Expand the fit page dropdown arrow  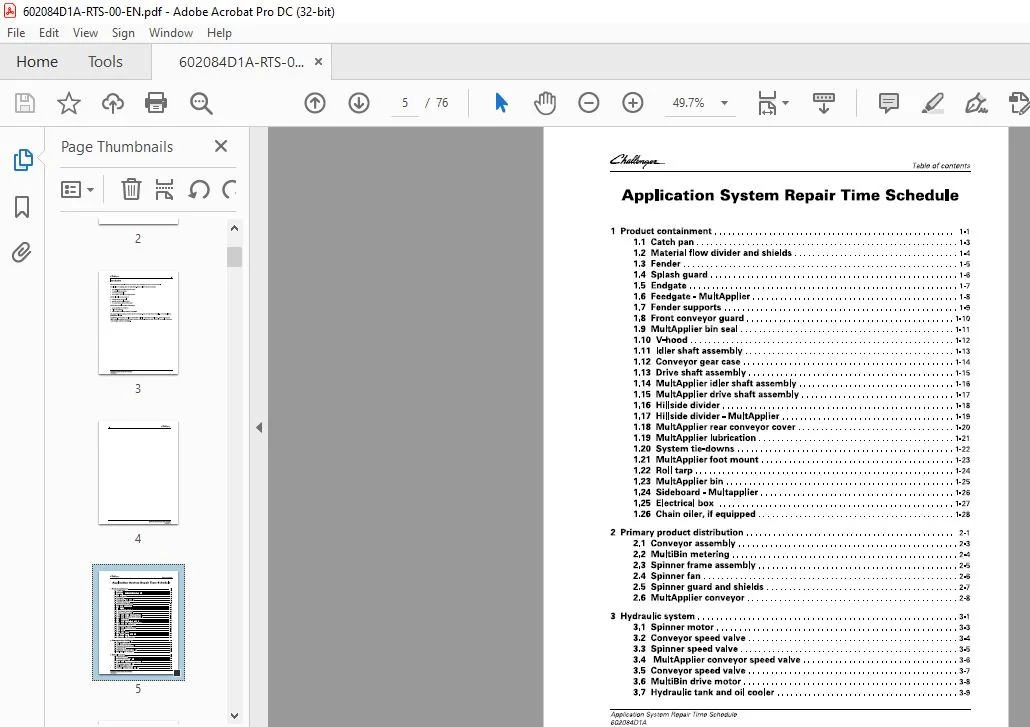786,103
